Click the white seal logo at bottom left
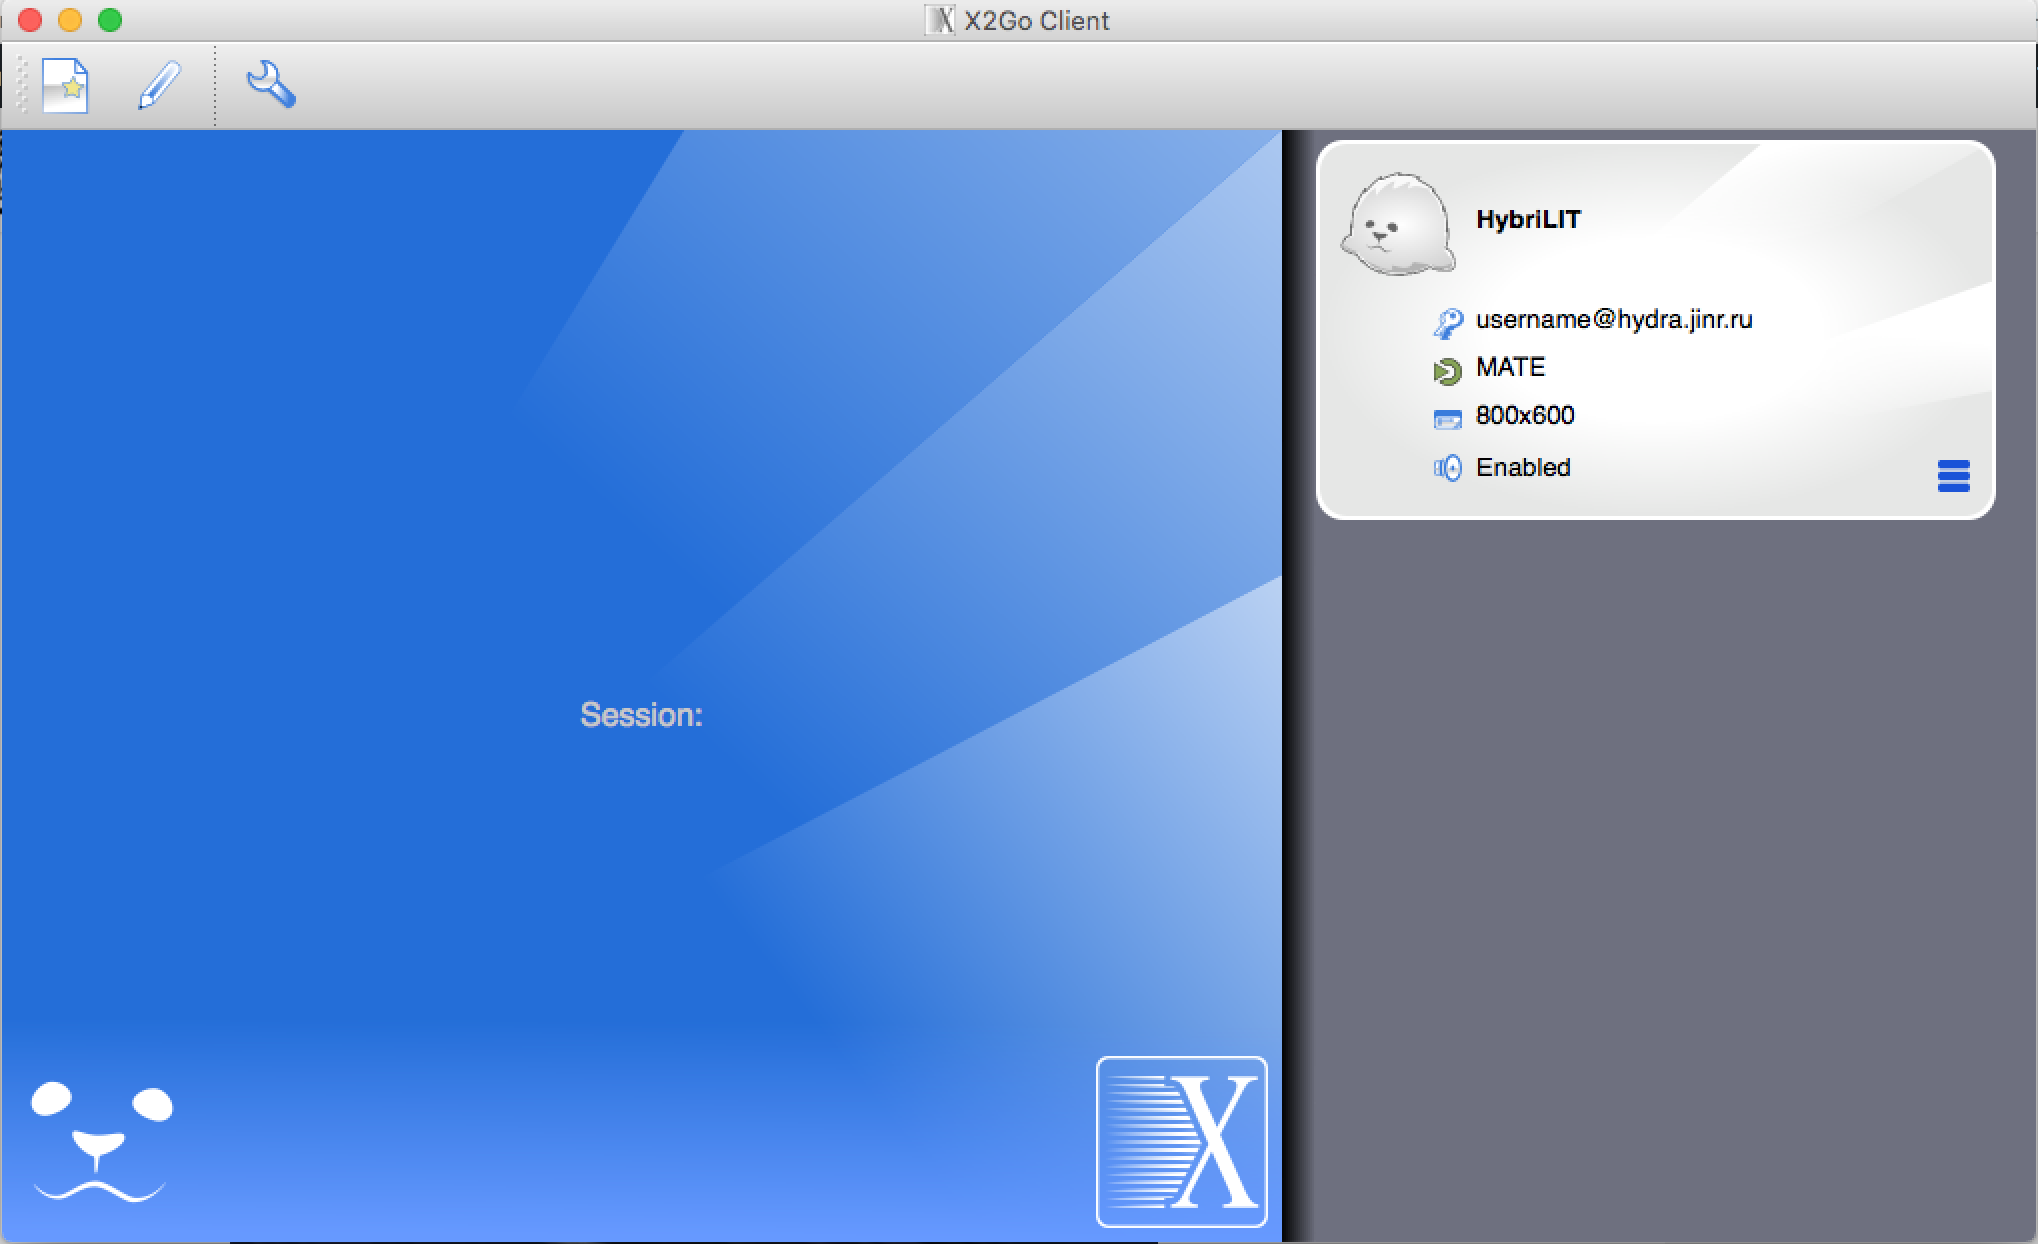 tap(100, 1141)
